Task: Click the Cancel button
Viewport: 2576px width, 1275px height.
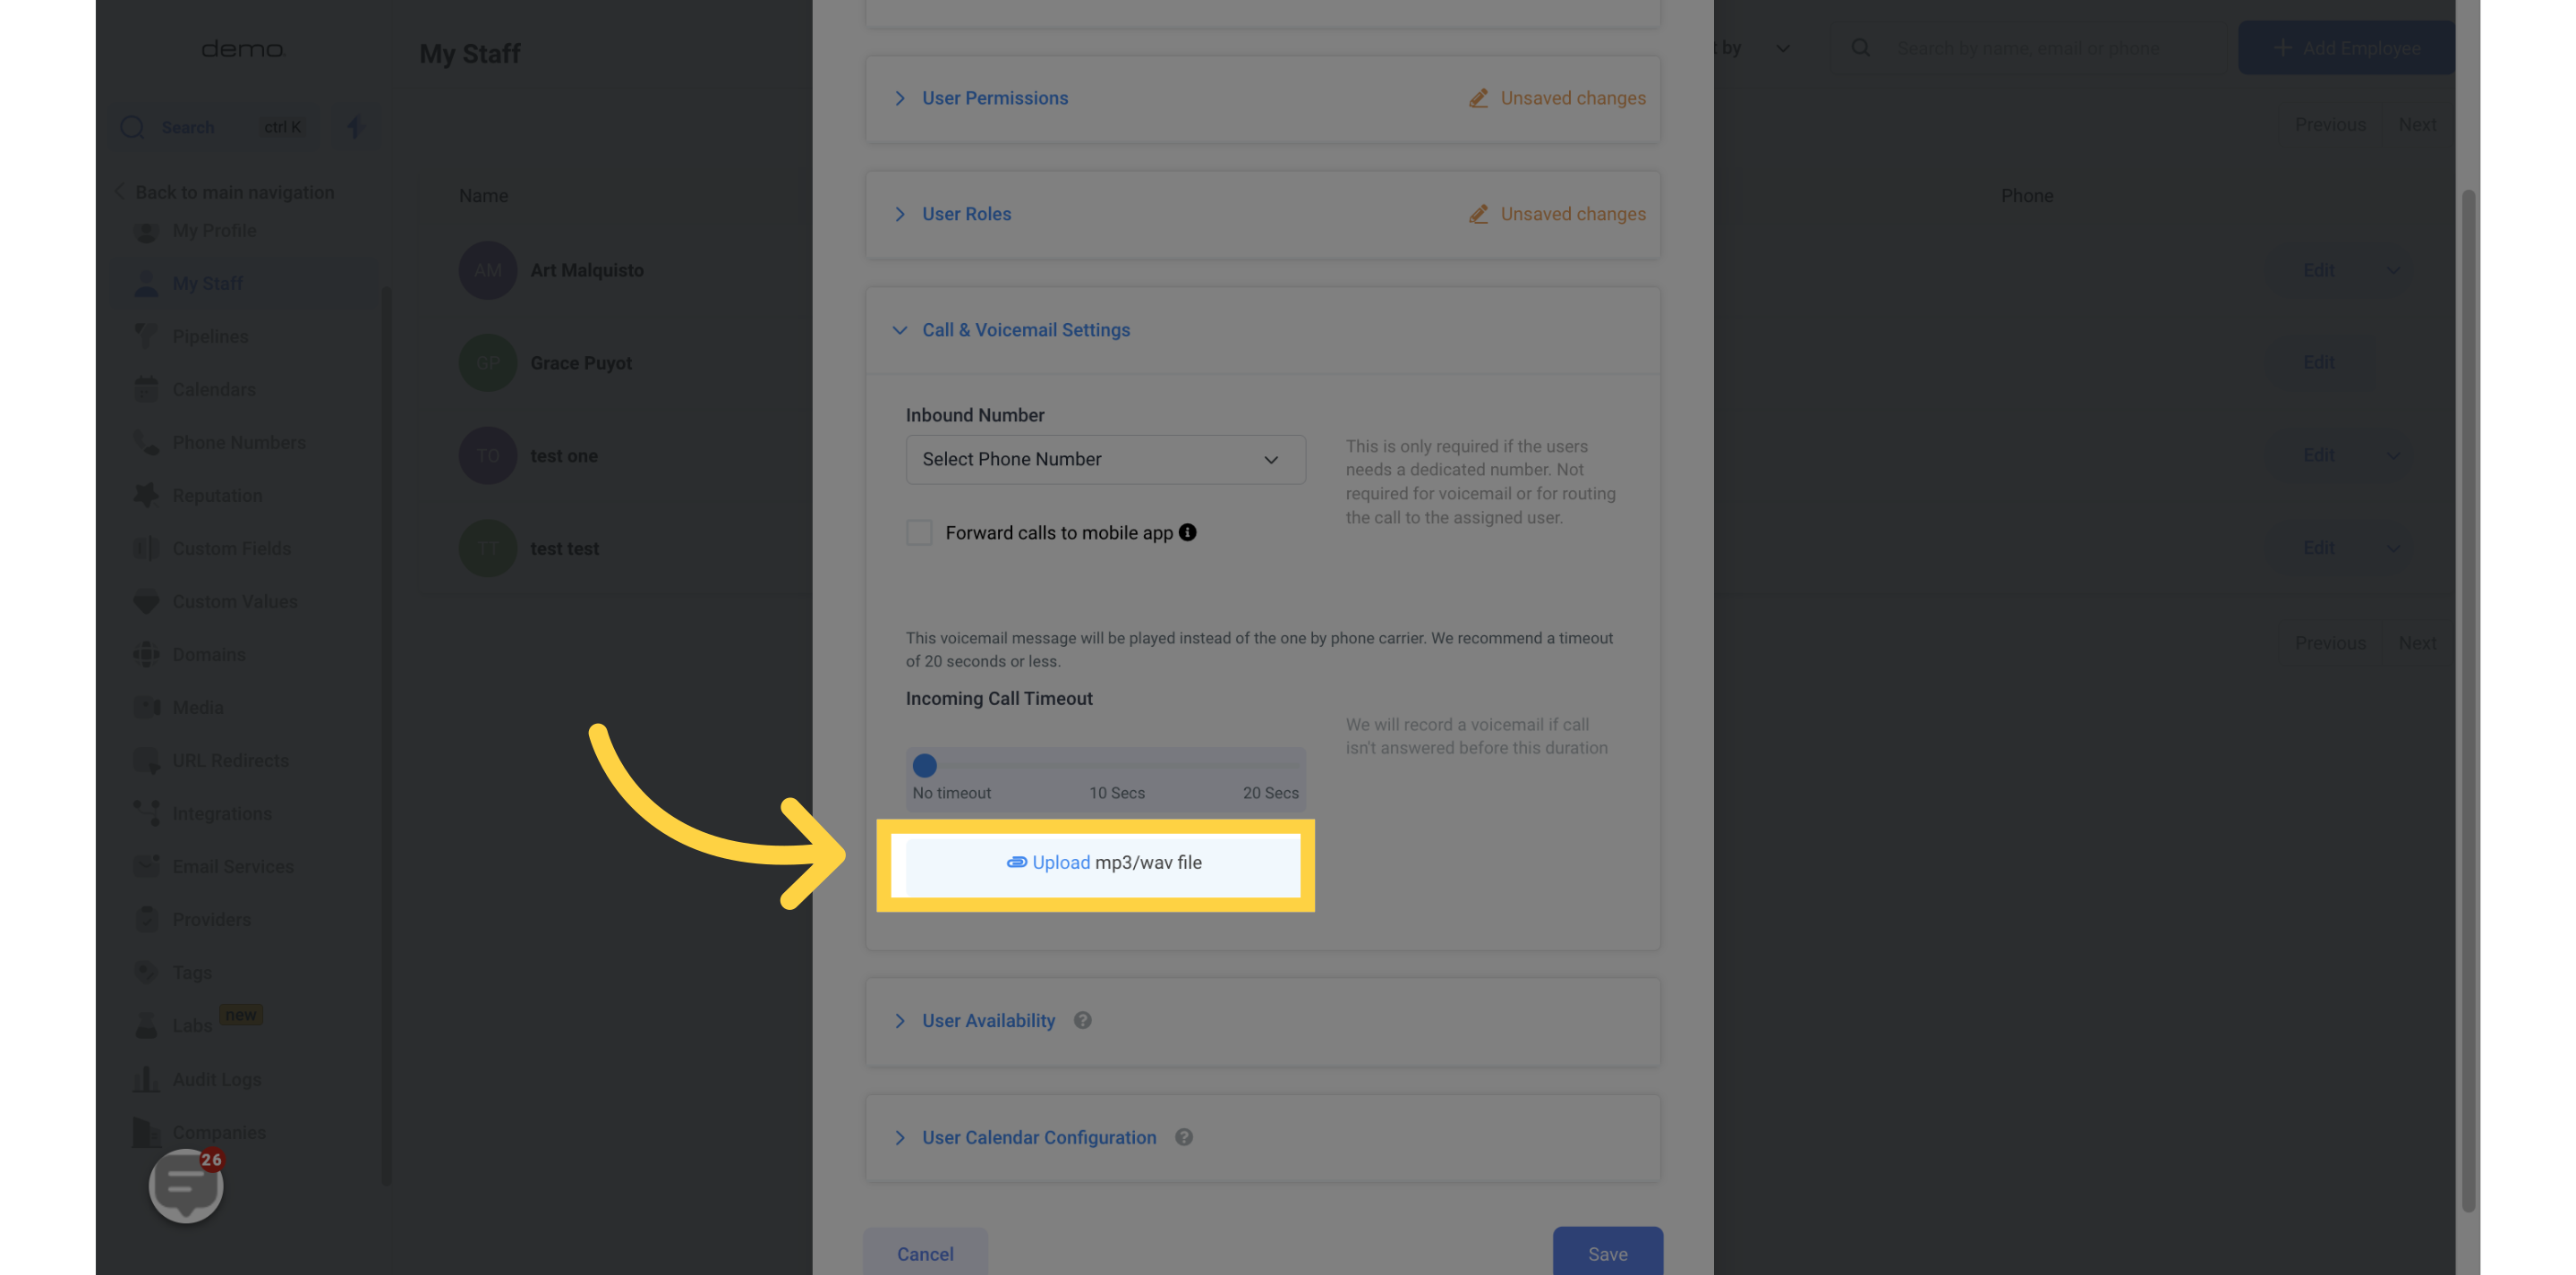Action: [925, 1254]
